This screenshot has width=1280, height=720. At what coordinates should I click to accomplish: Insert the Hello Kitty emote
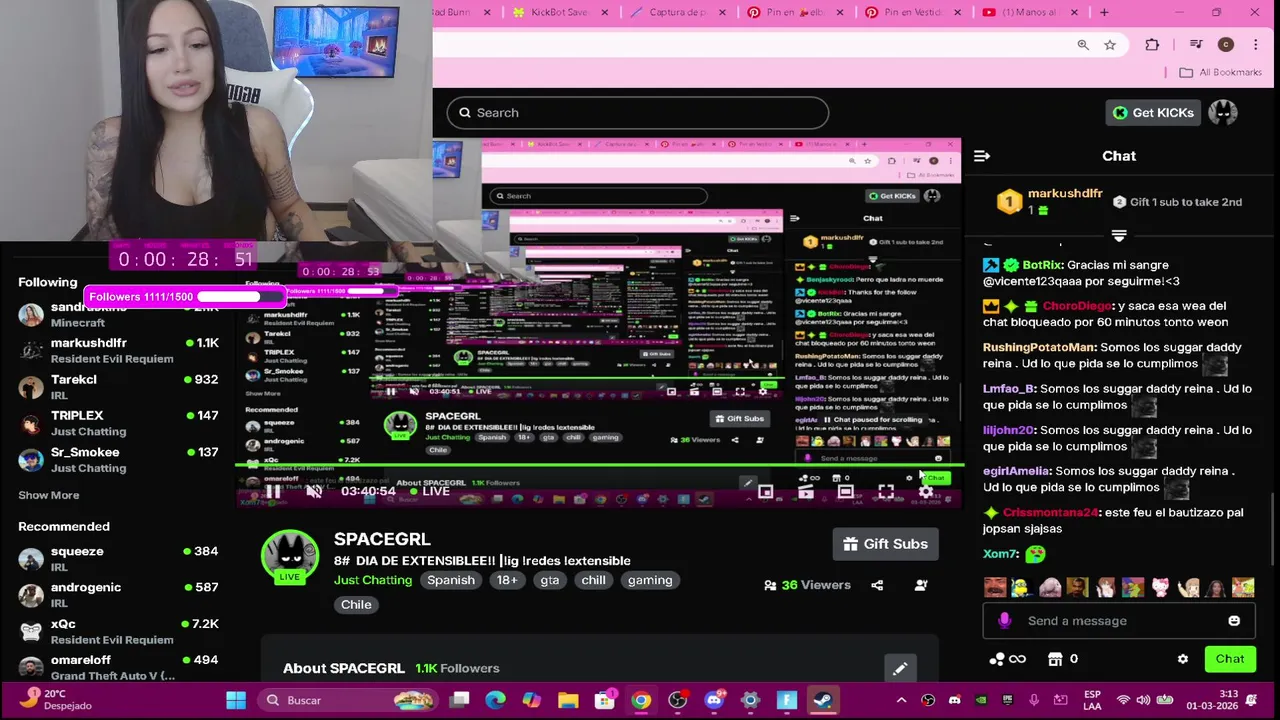(1160, 588)
